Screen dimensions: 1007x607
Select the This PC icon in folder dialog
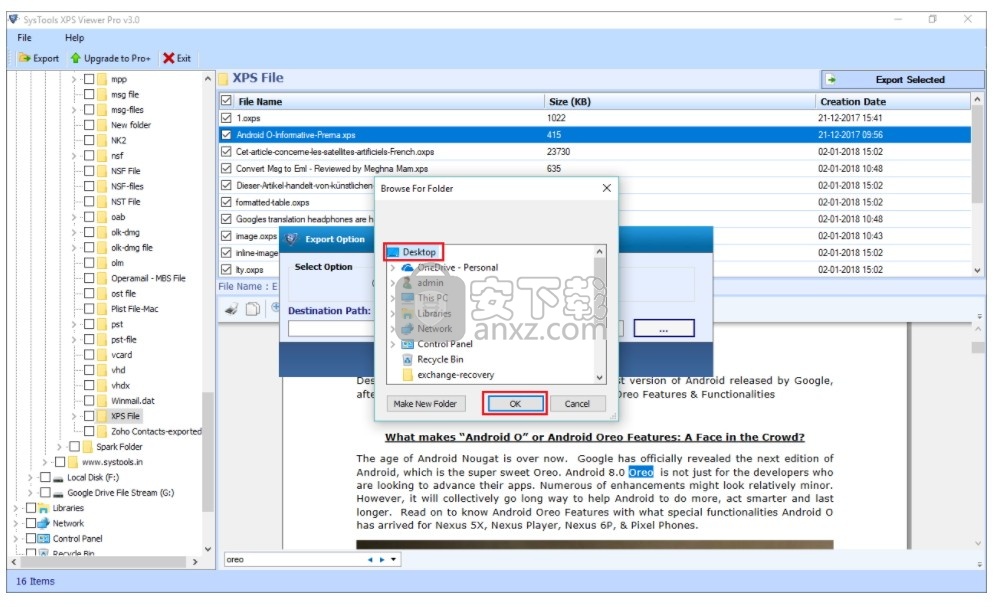tap(407, 299)
